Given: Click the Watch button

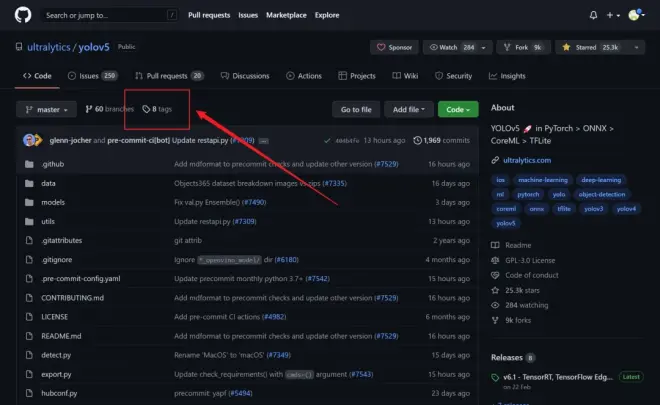Looking at the screenshot, I should 450,47.
